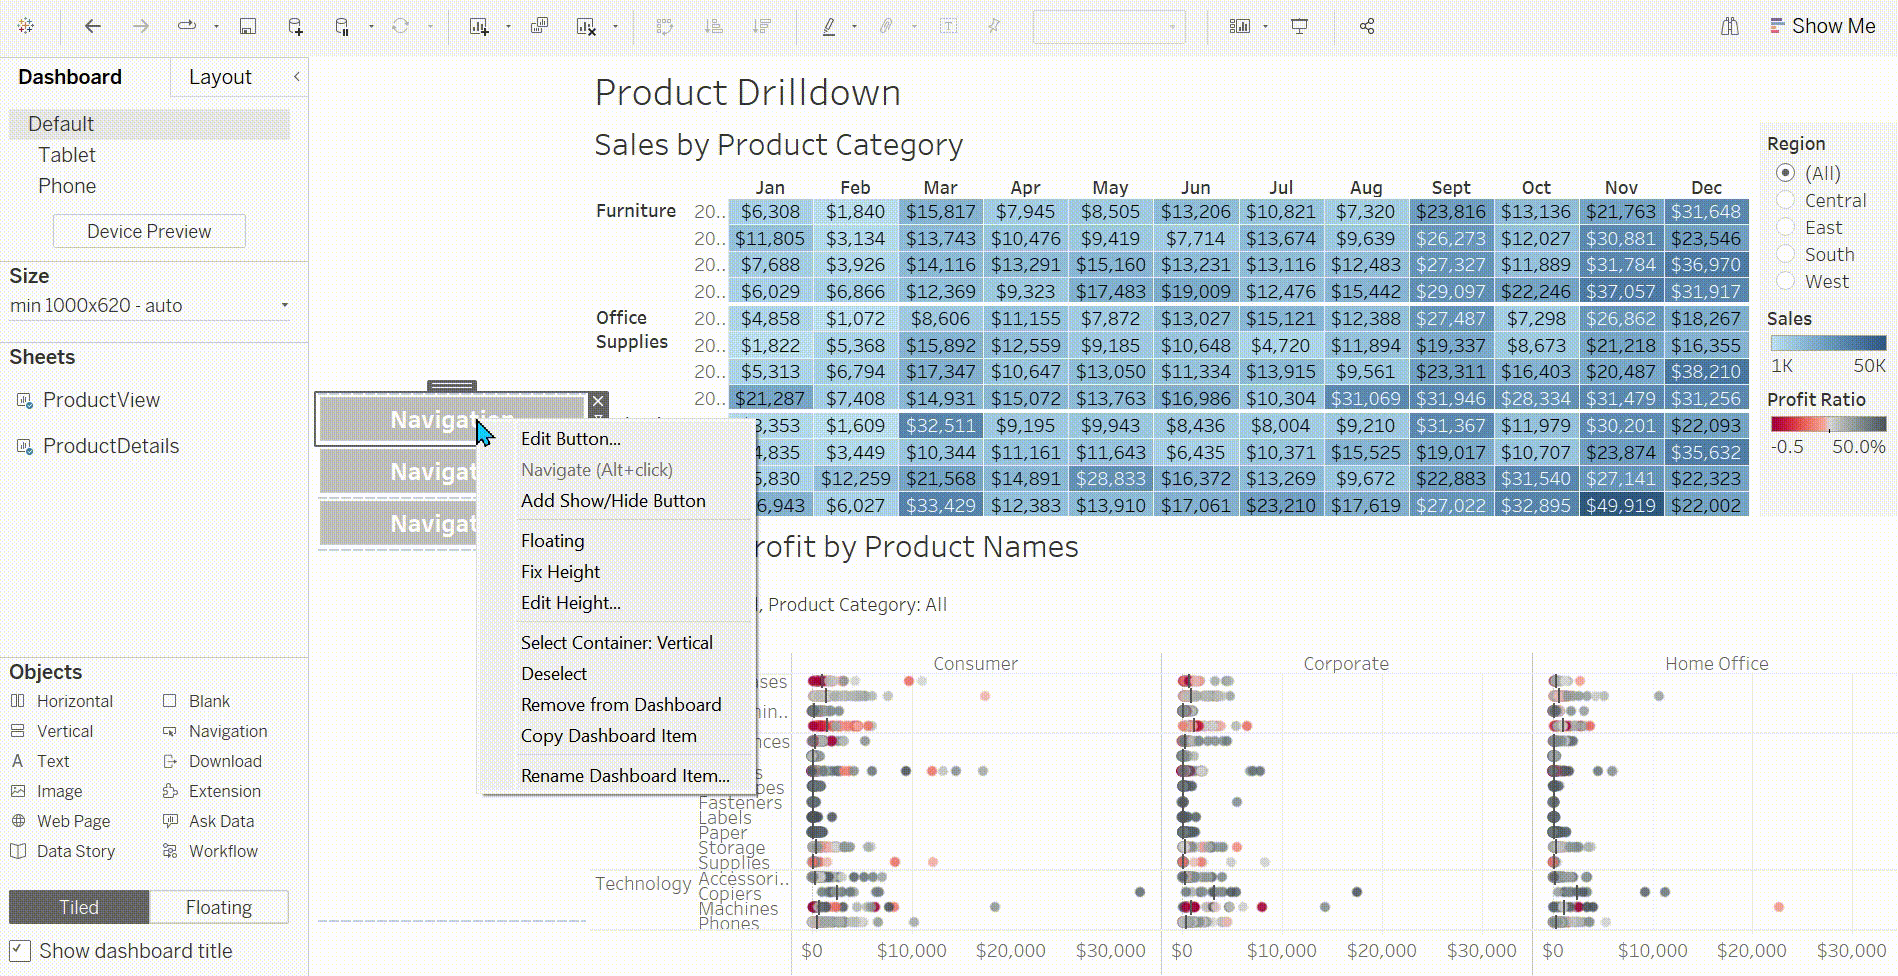The width and height of the screenshot is (1898, 976).
Task: Click the undo back arrow
Action: pos(93,27)
